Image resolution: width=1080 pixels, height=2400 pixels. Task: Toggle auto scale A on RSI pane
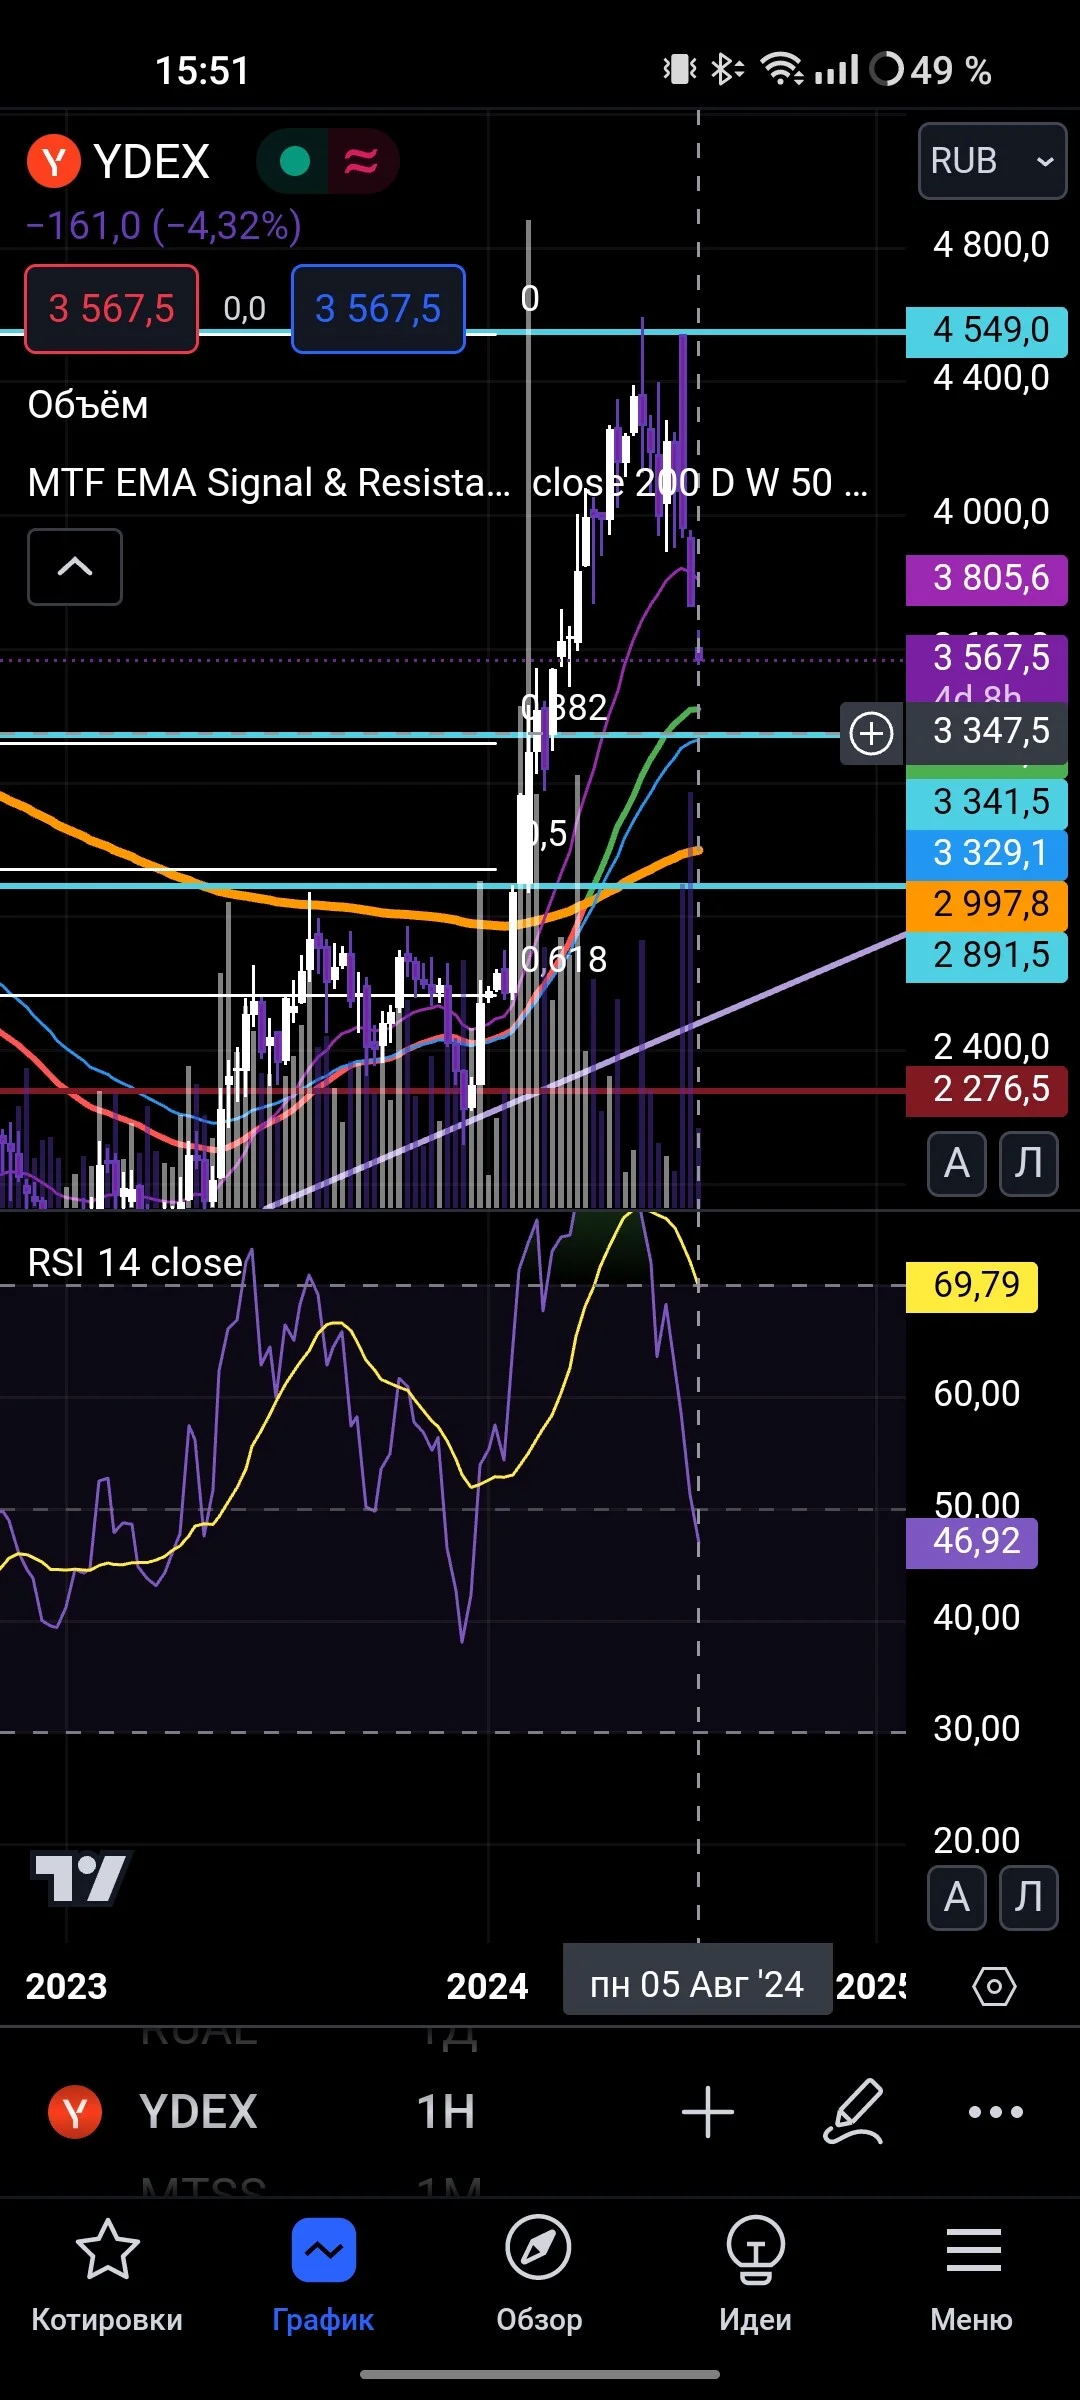point(957,1897)
